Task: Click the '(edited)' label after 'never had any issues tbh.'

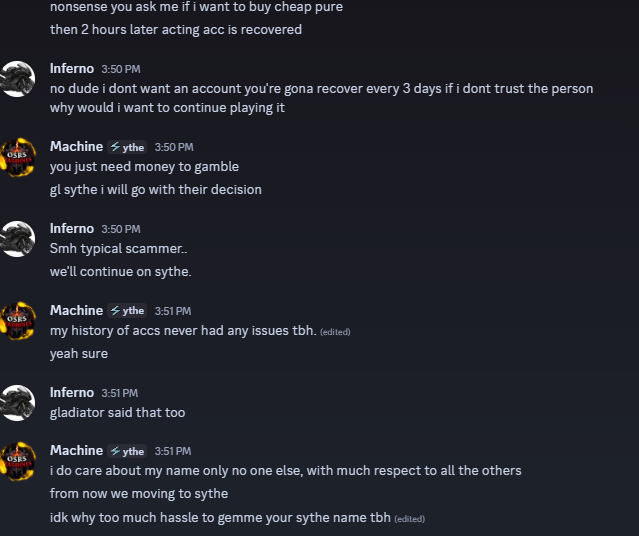Action: click(335, 332)
